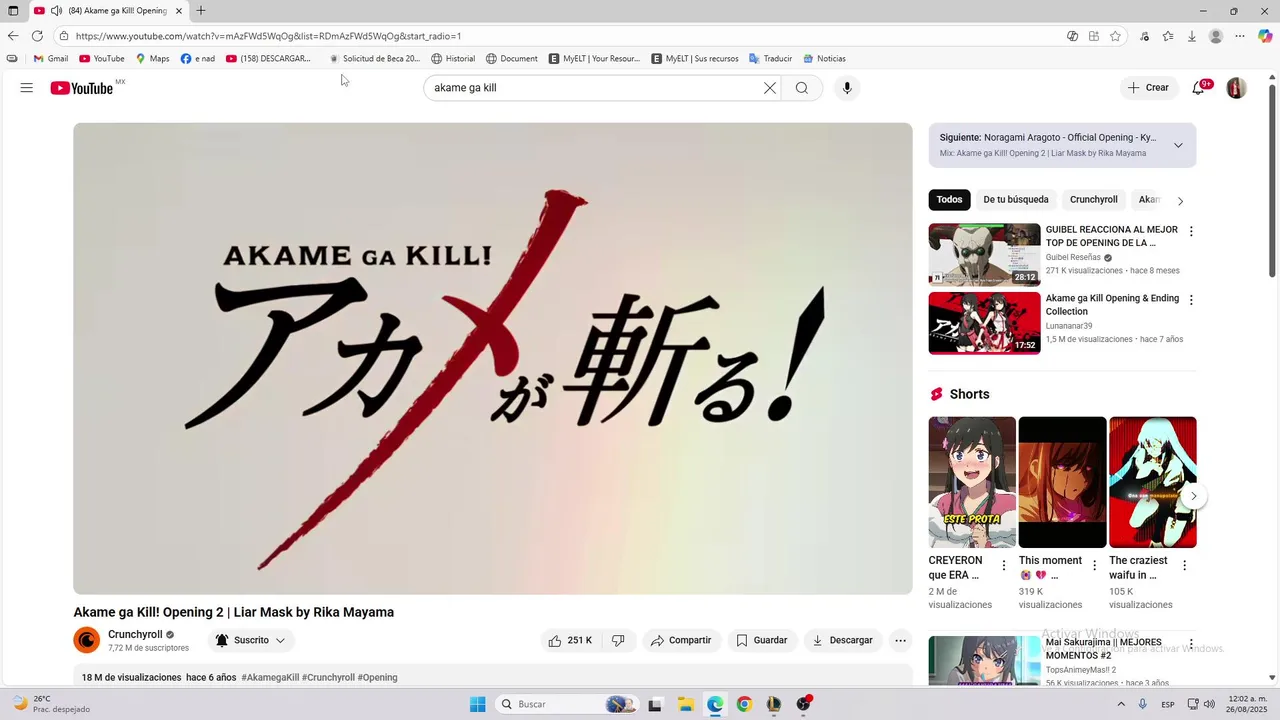
Task: Open Chrome from the taskbar
Action: pyautogui.click(x=744, y=704)
